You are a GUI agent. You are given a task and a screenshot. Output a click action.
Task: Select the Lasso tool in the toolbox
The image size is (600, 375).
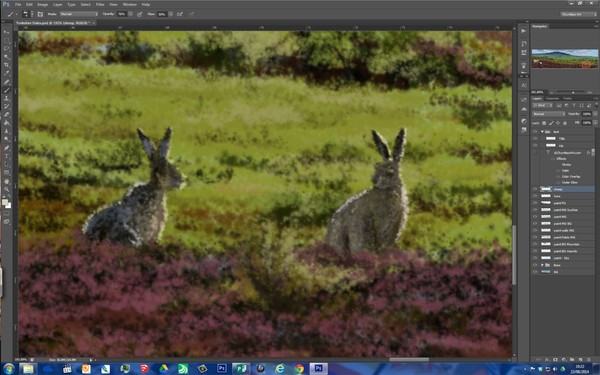pos(7,48)
